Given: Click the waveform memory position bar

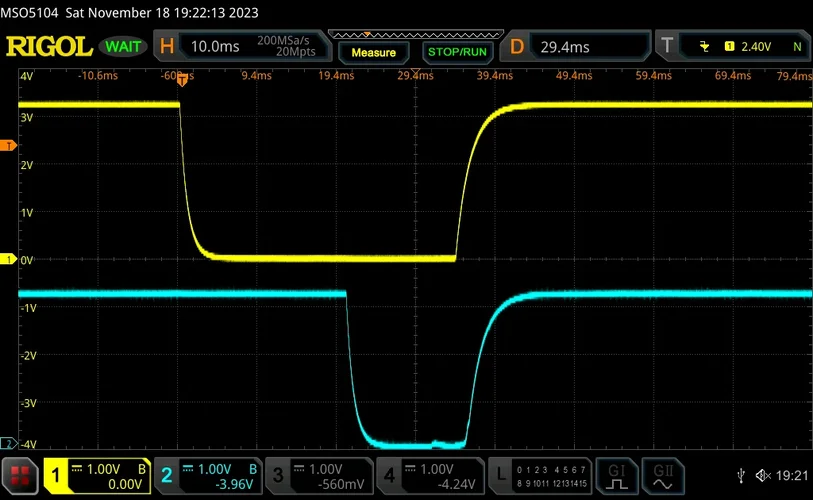Looking at the screenshot, I should tap(416, 34).
